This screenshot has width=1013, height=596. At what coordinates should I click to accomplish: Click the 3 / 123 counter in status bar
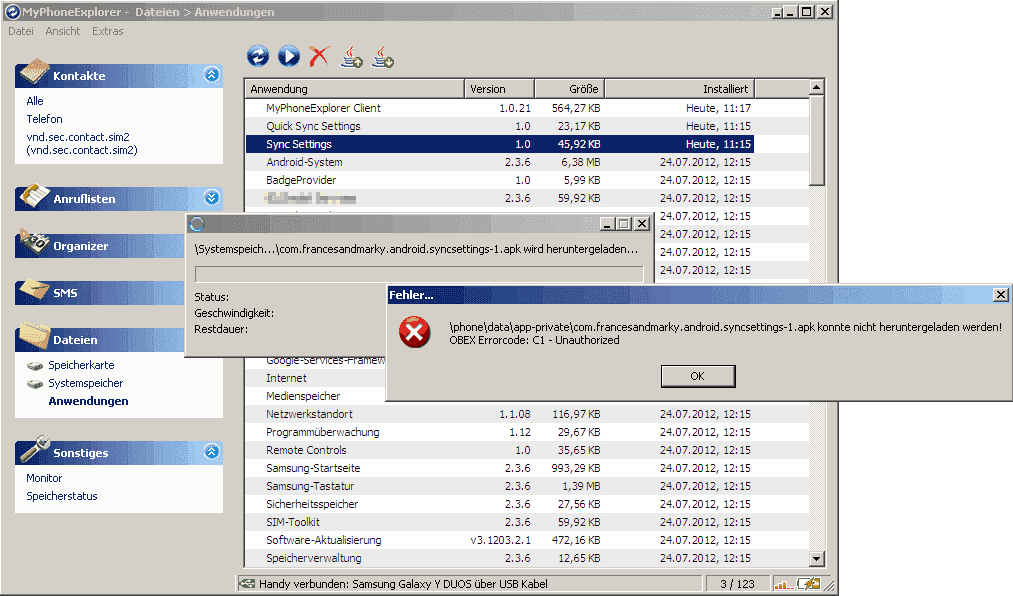coord(737,584)
